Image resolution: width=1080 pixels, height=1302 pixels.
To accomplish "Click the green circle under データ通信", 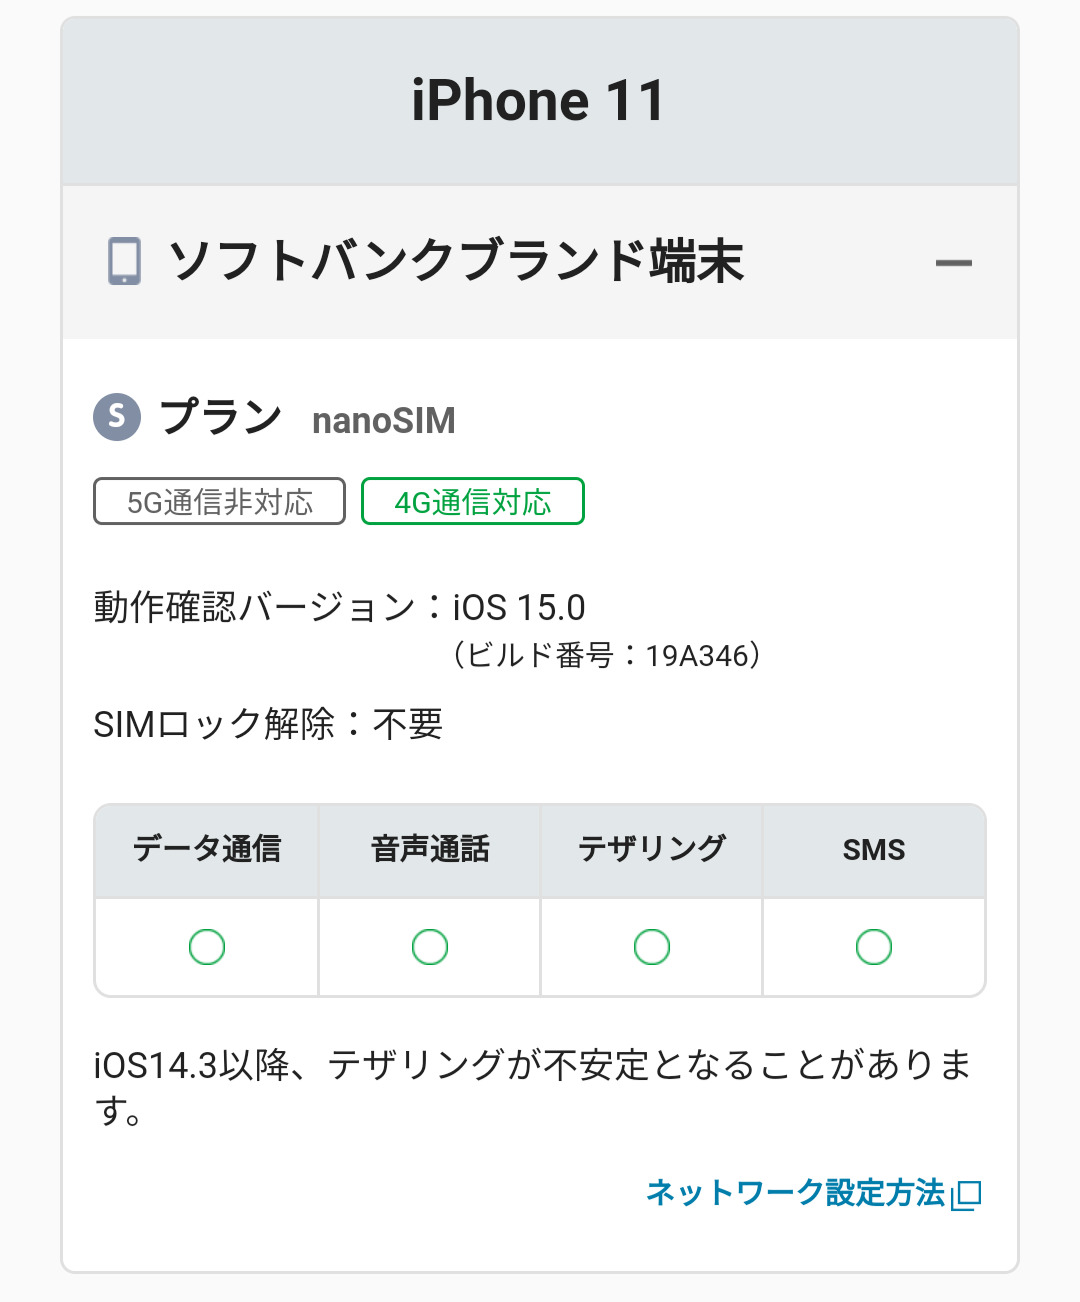I will (207, 946).
